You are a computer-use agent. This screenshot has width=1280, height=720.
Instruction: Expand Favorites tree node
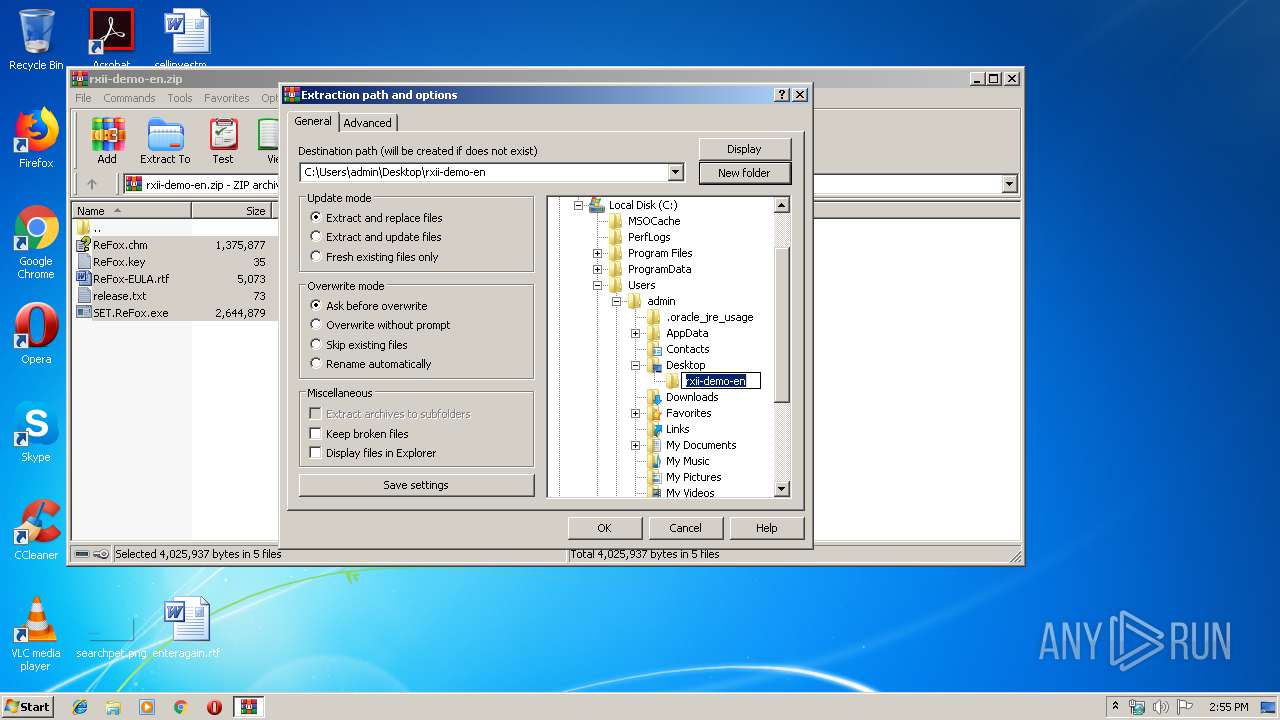pos(635,413)
